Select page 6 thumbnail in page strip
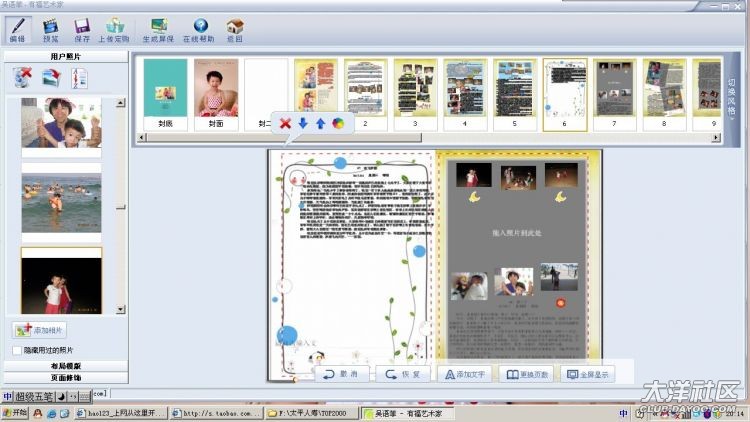This screenshot has height=422, width=750. click(564, 93)
